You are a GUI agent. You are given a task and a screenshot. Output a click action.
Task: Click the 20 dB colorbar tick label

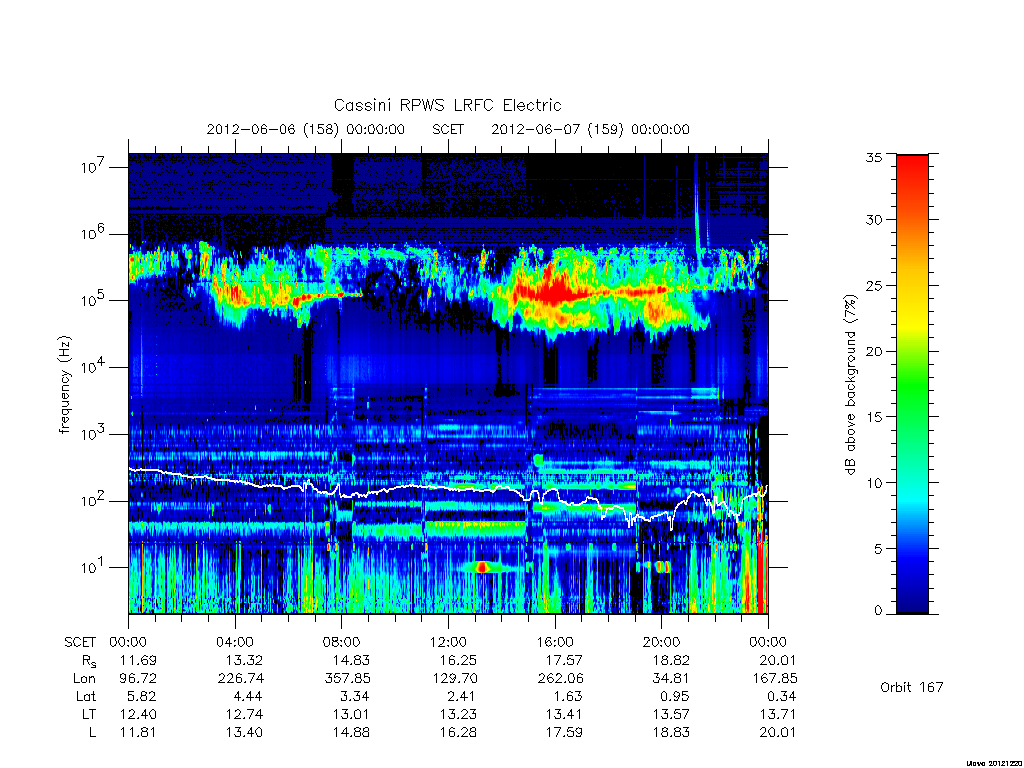point(874,351)
